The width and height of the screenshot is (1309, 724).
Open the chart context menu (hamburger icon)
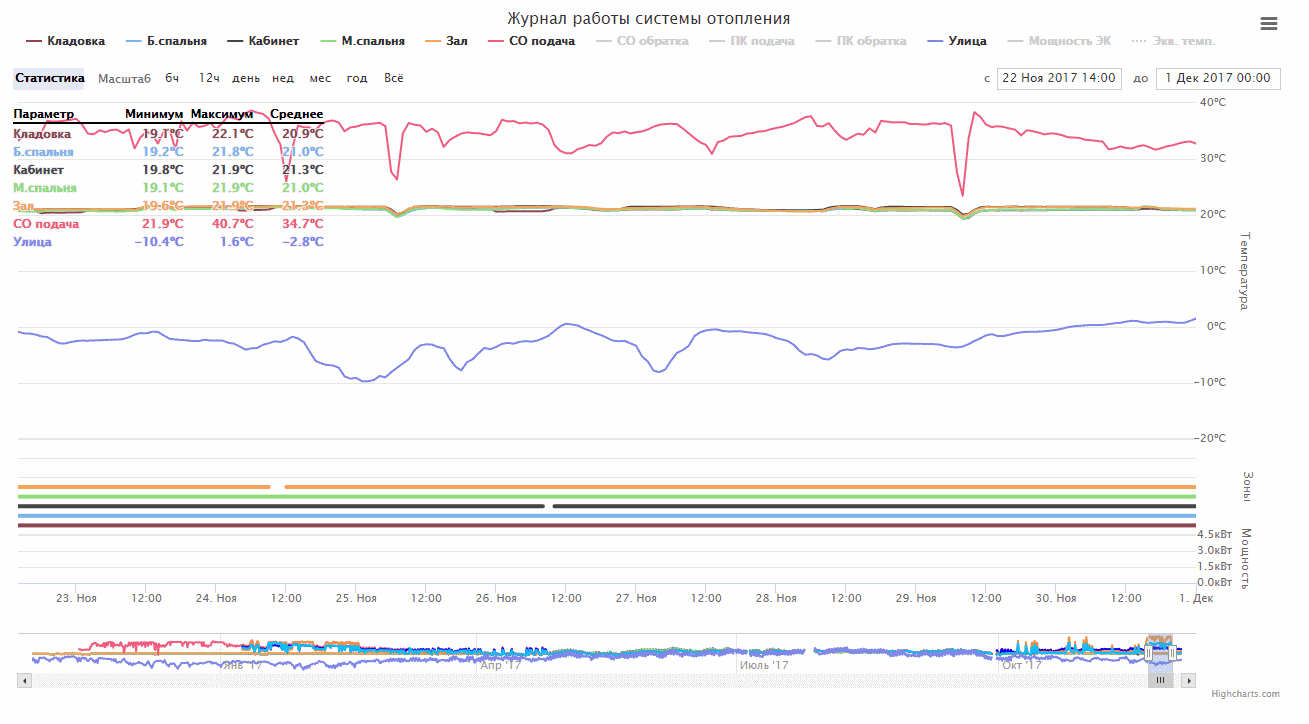[x=1269, y=24]
